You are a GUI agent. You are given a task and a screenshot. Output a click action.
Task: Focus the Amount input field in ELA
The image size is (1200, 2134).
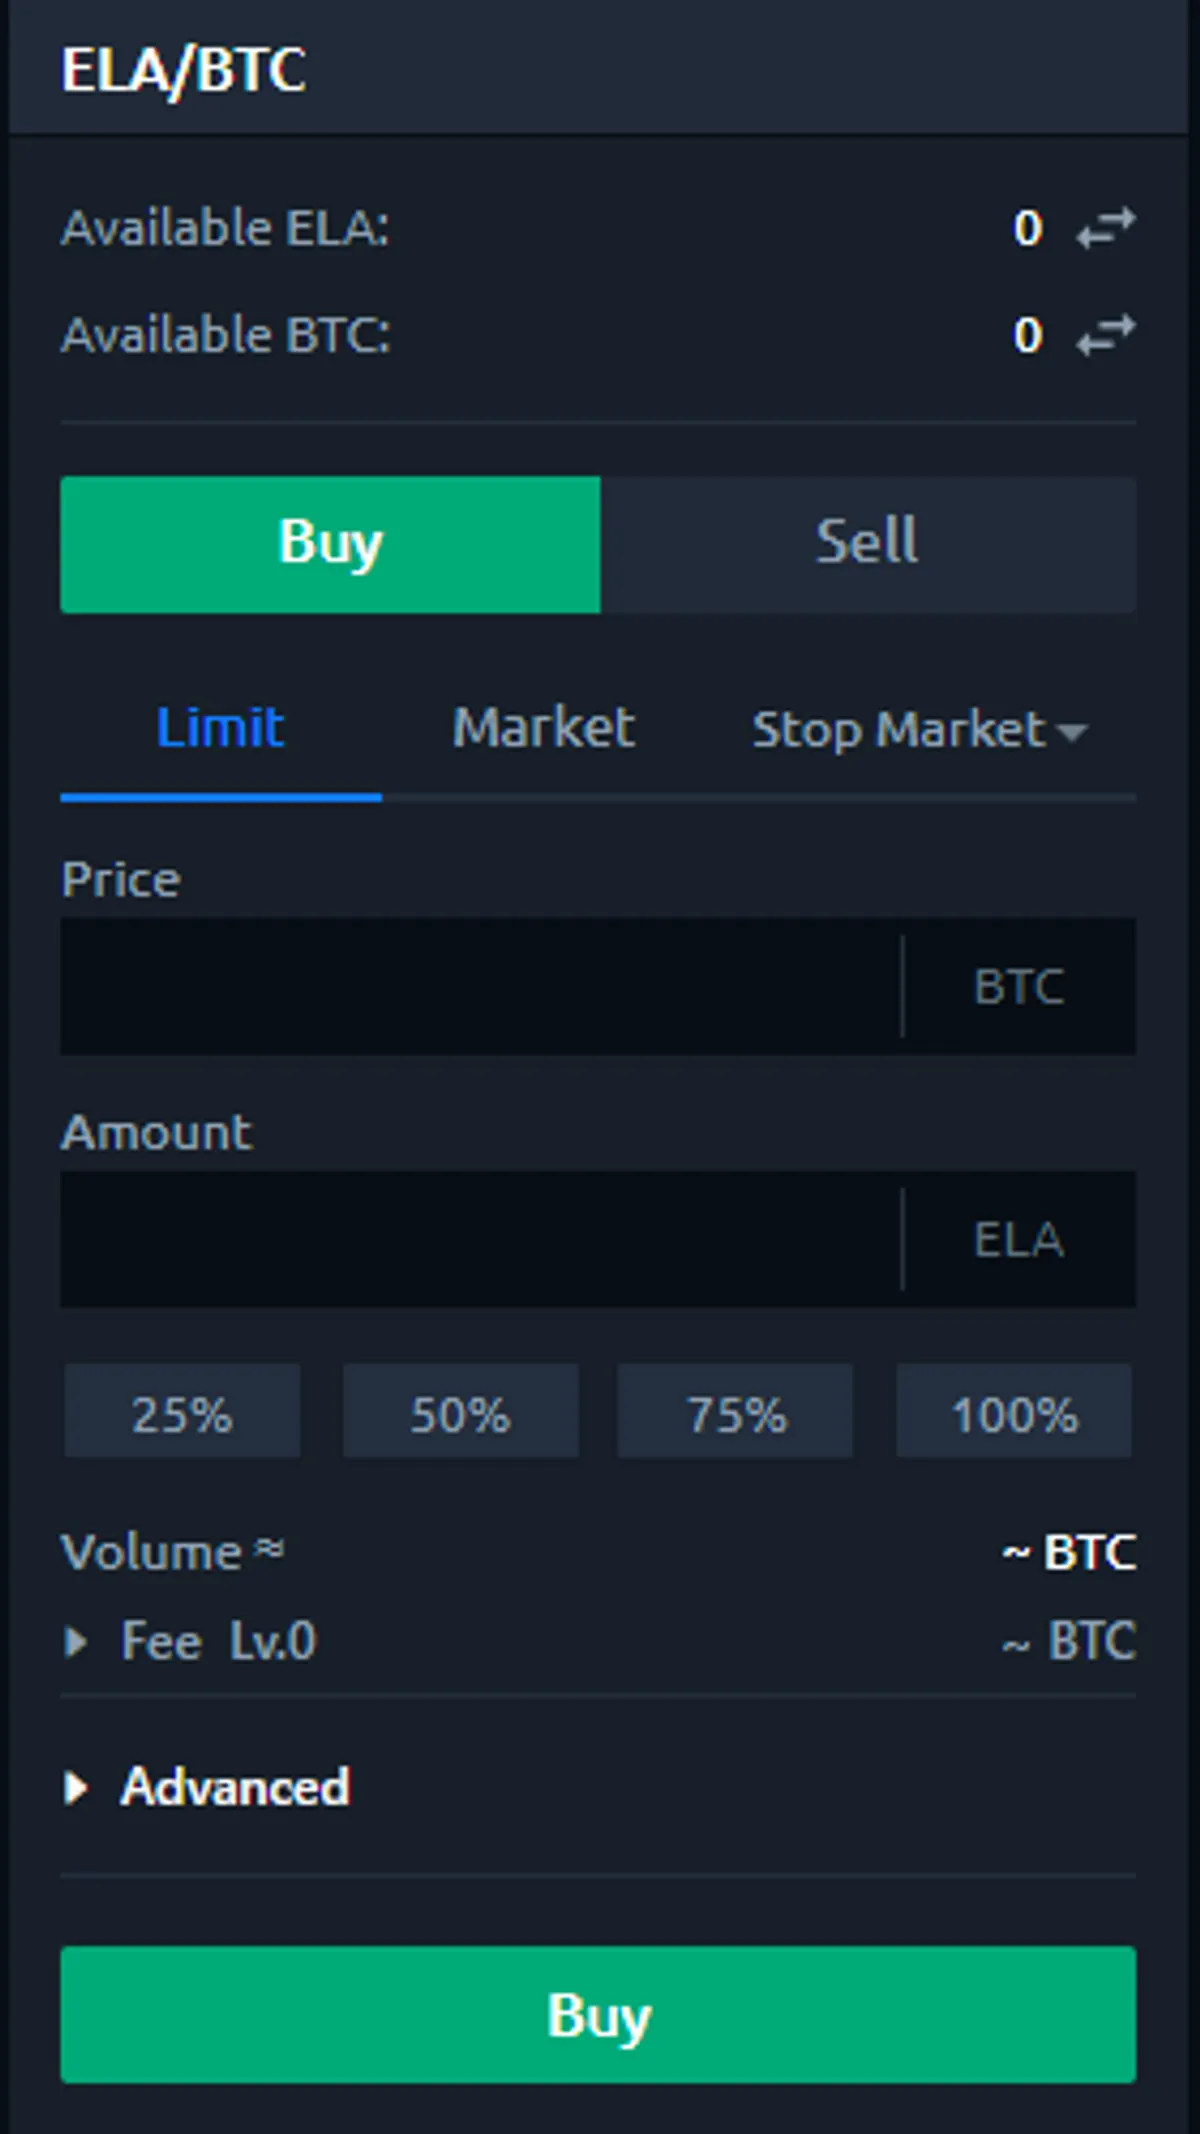tap(481, 1239)
